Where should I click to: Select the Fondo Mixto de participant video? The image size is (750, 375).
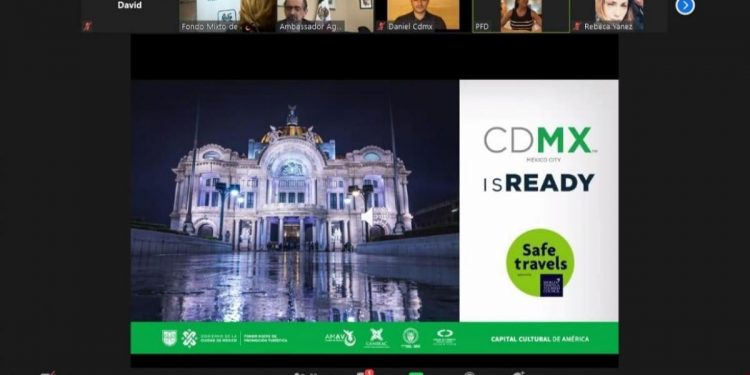pyautogui.click(x=227, y=16)
